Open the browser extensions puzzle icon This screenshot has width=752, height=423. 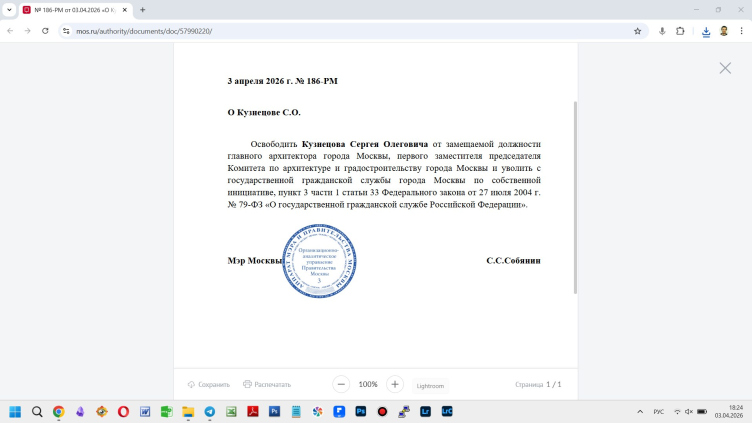click(x=681, y=31)
